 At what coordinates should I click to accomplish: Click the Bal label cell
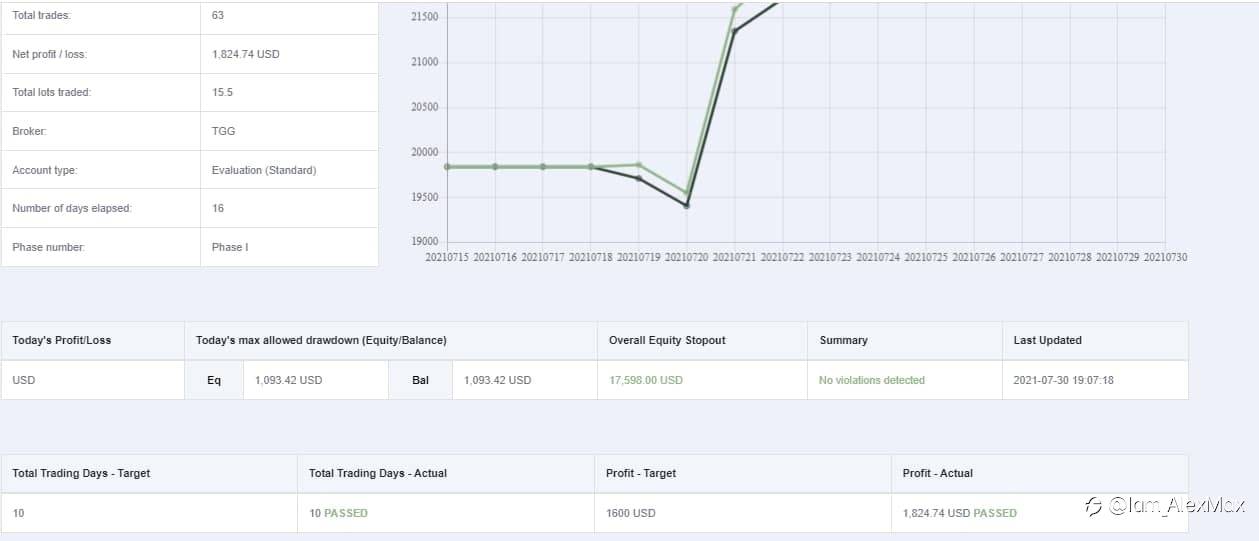420,380
